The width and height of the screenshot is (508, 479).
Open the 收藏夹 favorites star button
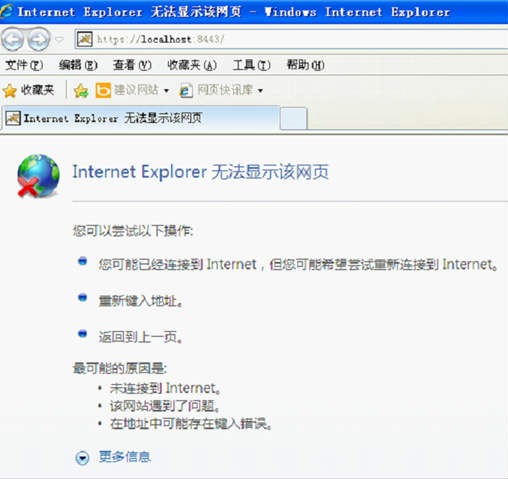click(x=28, y=90)
